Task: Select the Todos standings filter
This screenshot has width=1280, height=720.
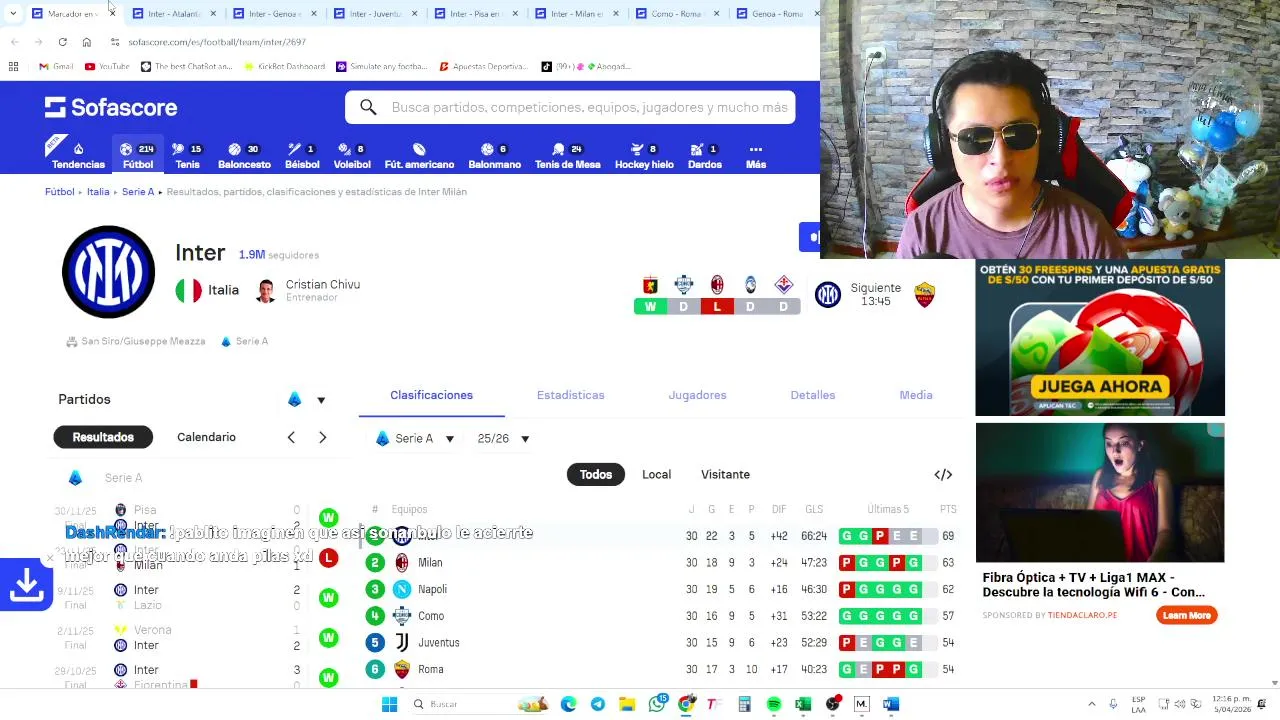Action: (x=595, y=474)
